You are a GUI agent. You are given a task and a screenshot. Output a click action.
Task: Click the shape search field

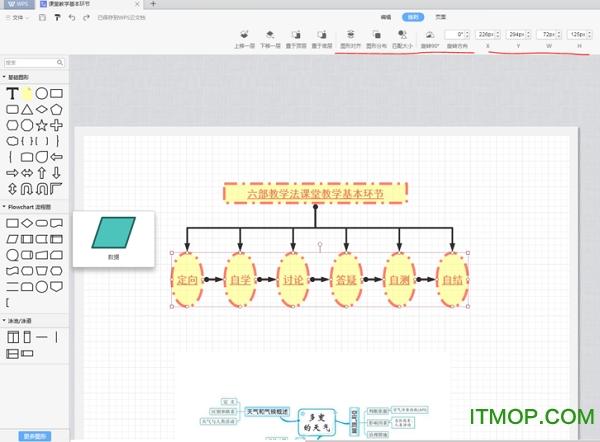32,62
